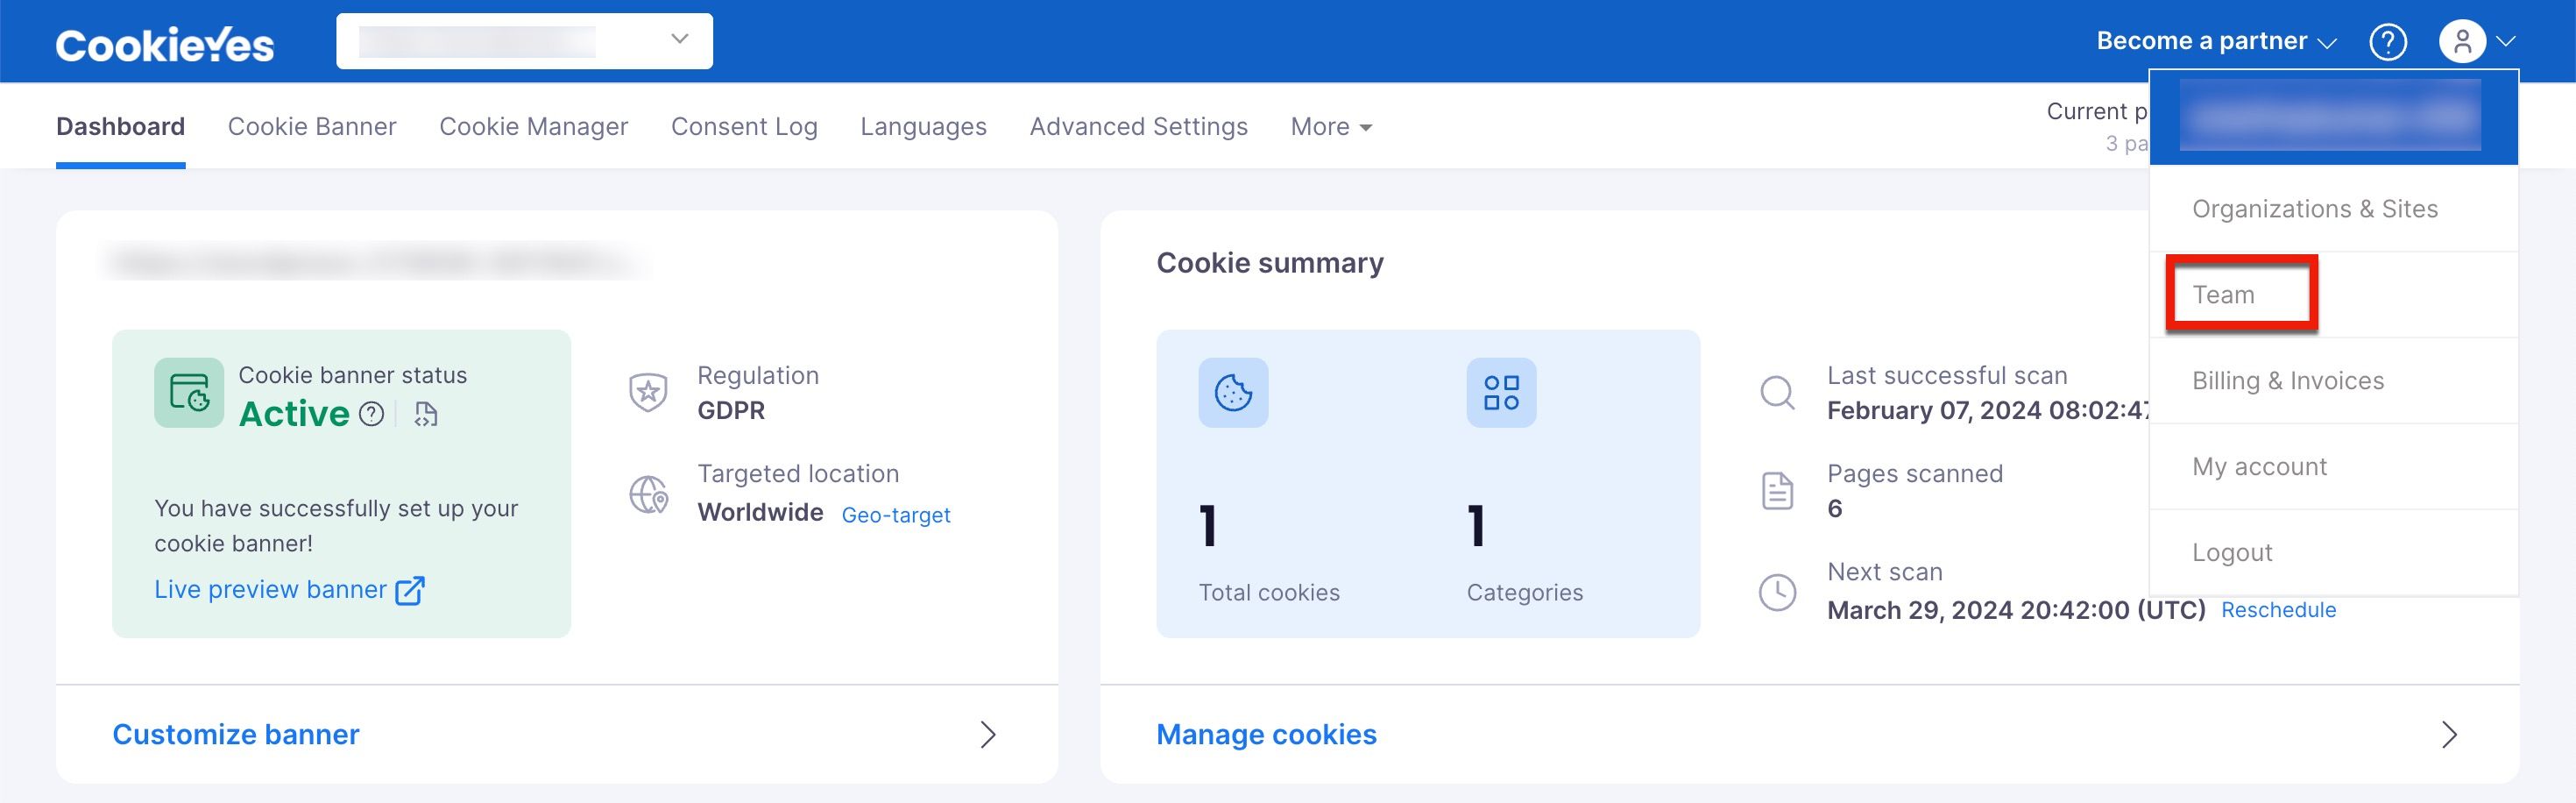Open the site selector dropdown
This screenshot has height=803, width=2576.
click(524, 41)
